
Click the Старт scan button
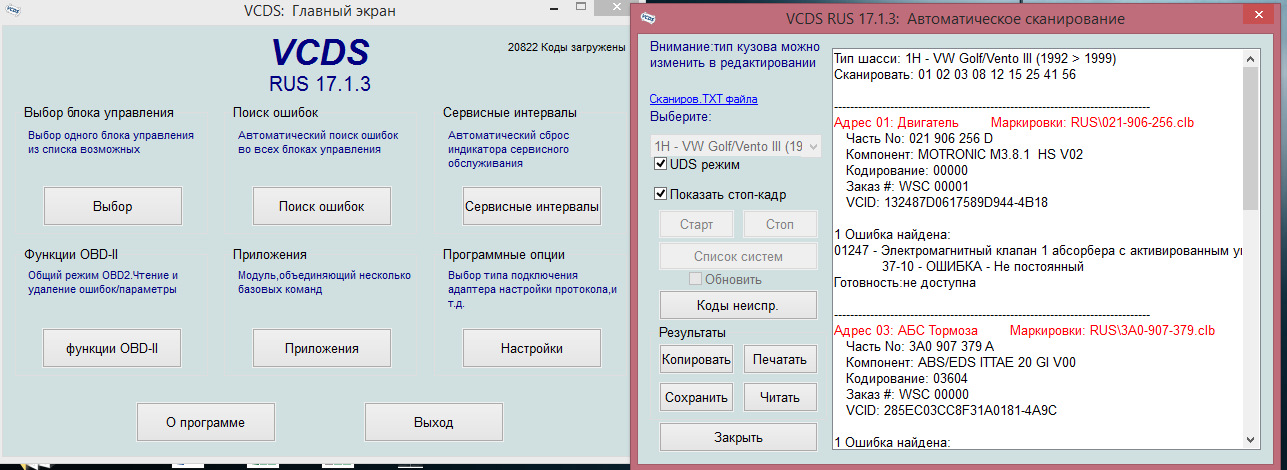(697, 224)
